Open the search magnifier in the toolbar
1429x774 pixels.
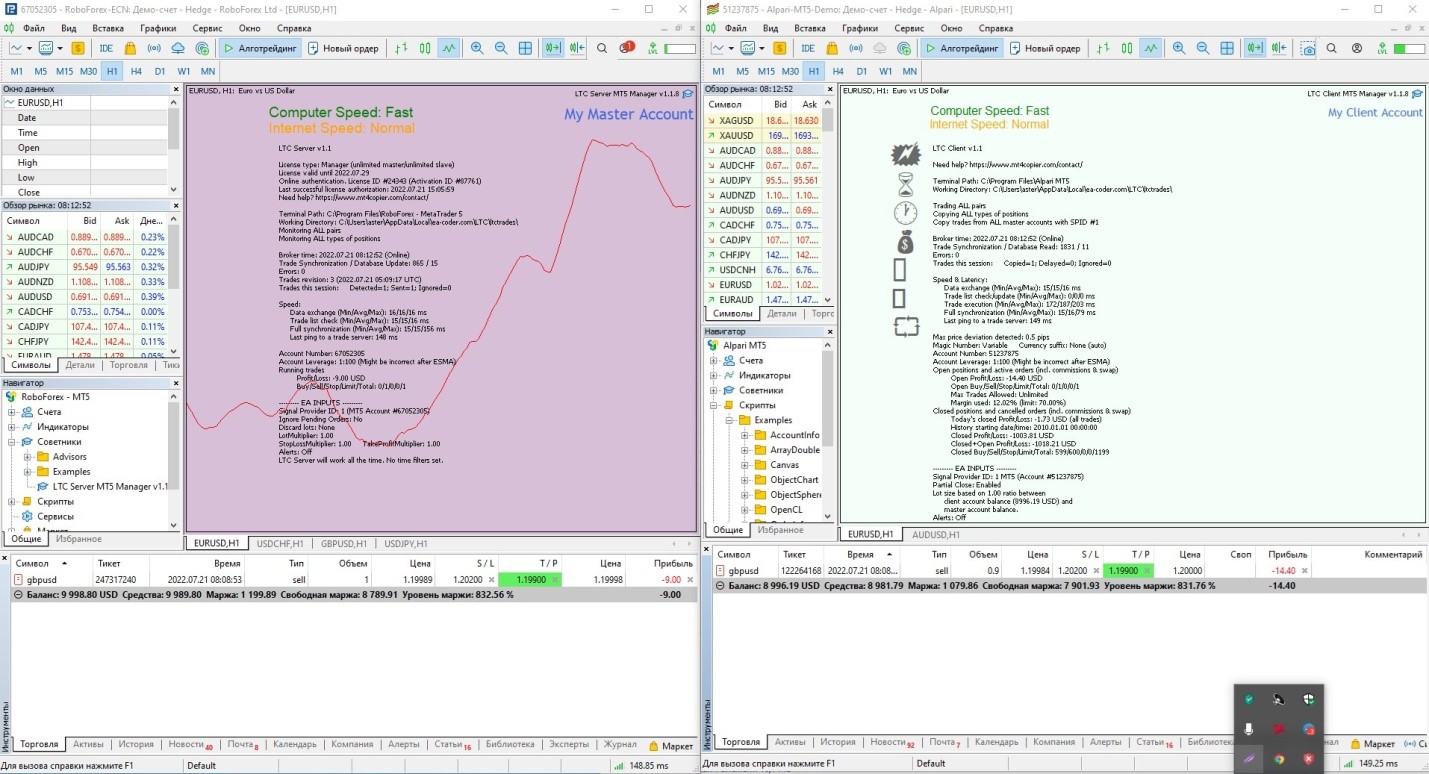click(x=601, y=47)
